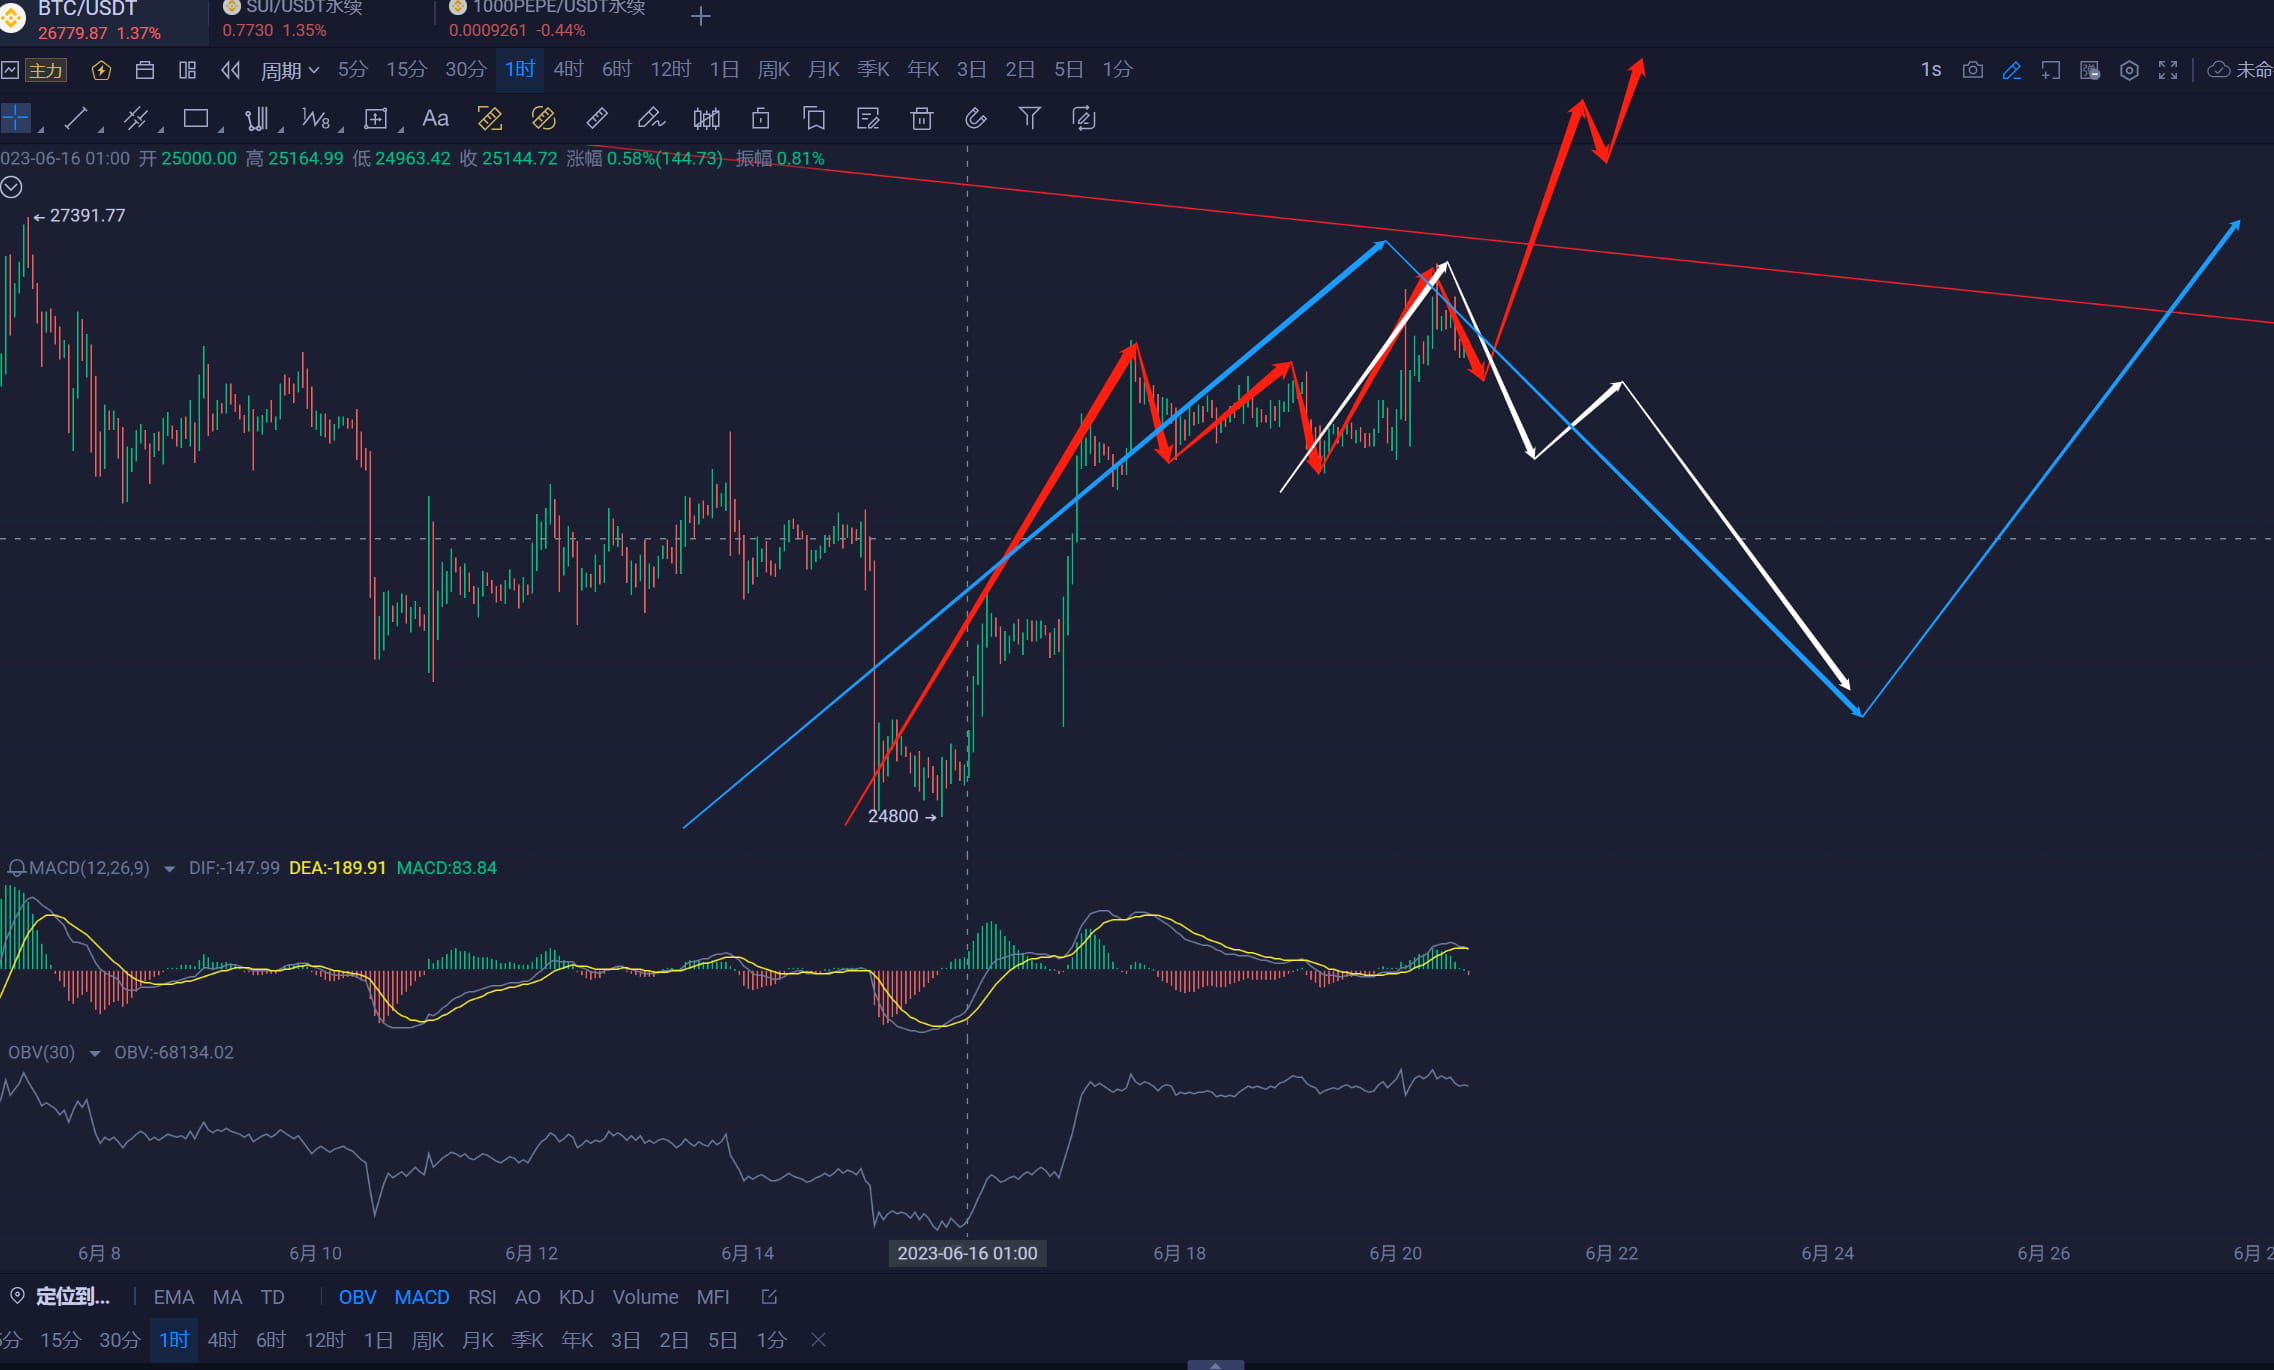The image size is (2274, 1370).
Task: Open OBV(30) indicator dropdown arrow
Action: pyautogui.click(x=95, y=1053)
